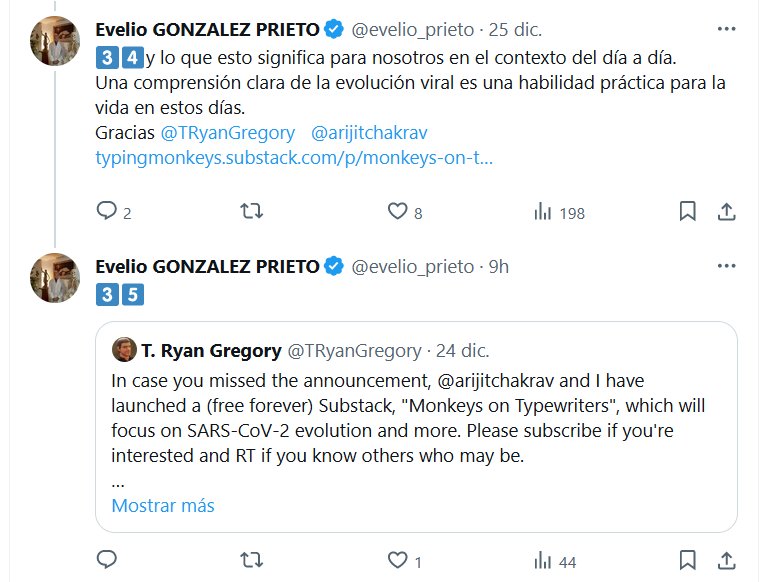The width and height of the screenshot is (772, 582).
Task: Share the first tweet
Action: (728, 211)
